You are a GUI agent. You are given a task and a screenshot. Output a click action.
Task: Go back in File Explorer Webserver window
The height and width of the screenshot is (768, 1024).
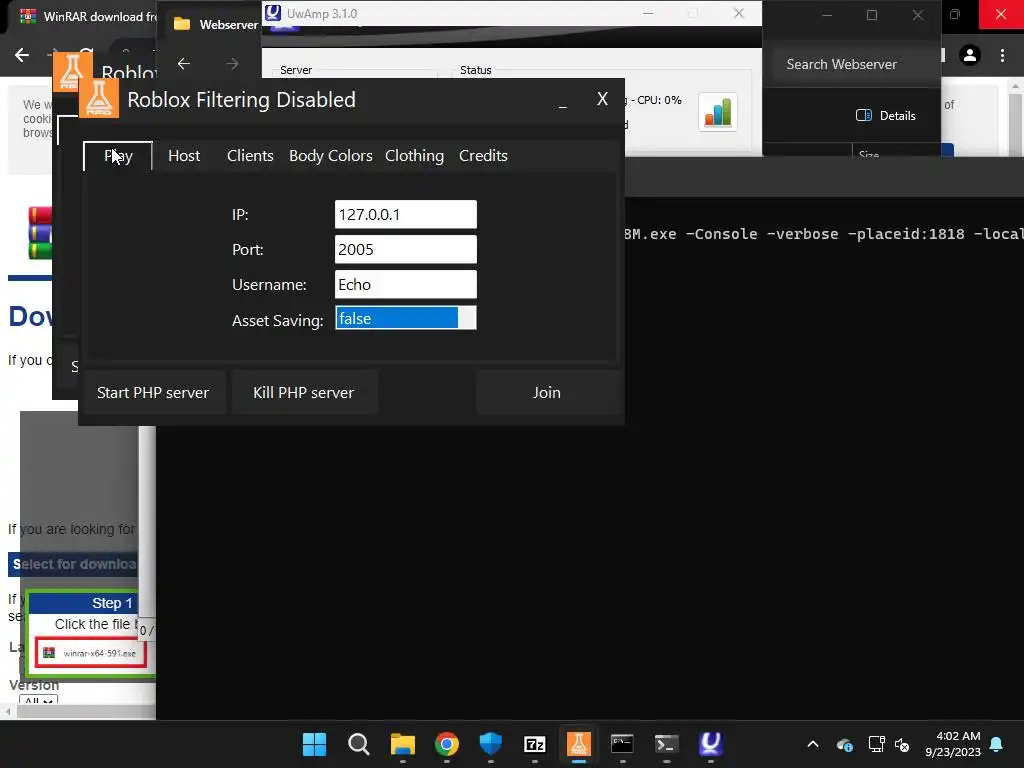click(184, 63)
